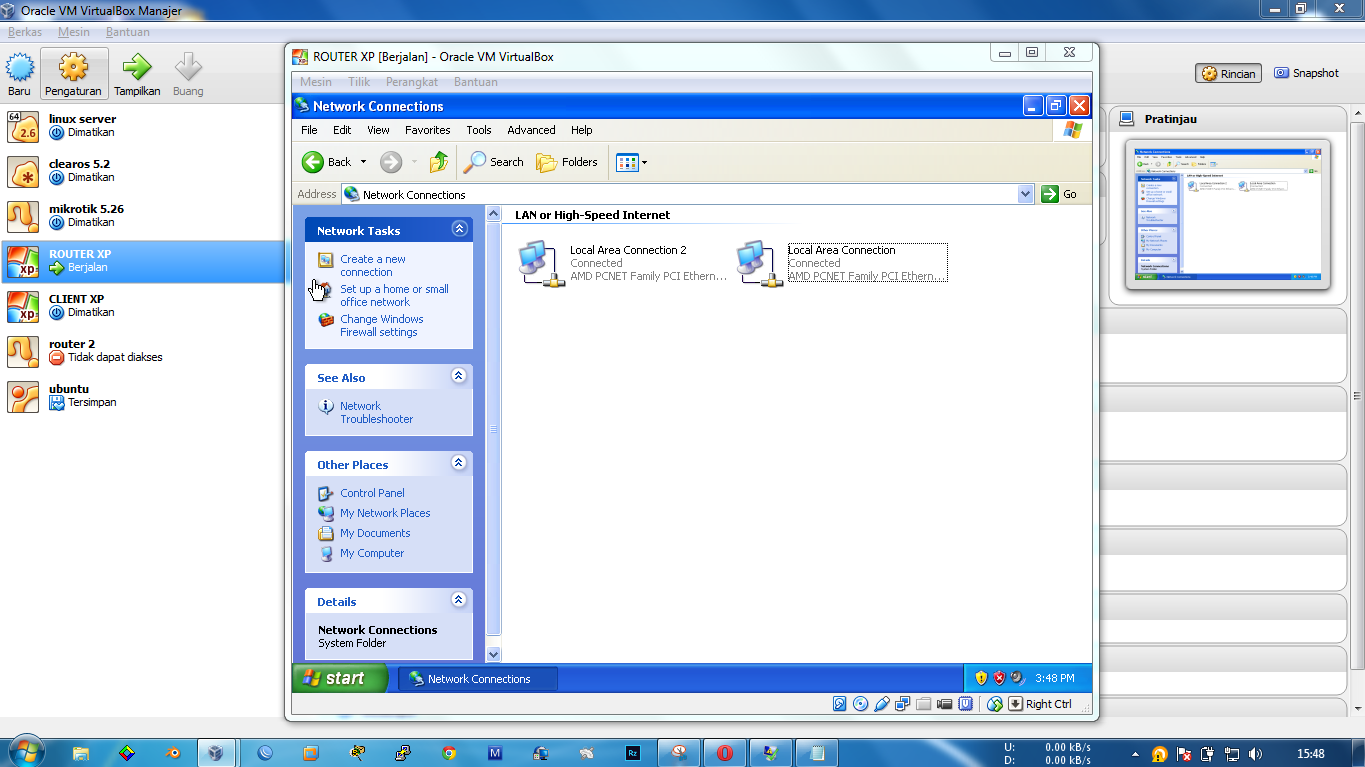Open the Views dropdown arrow
The height and width of the screenshot is (767, 1365).
pos(644,162)
